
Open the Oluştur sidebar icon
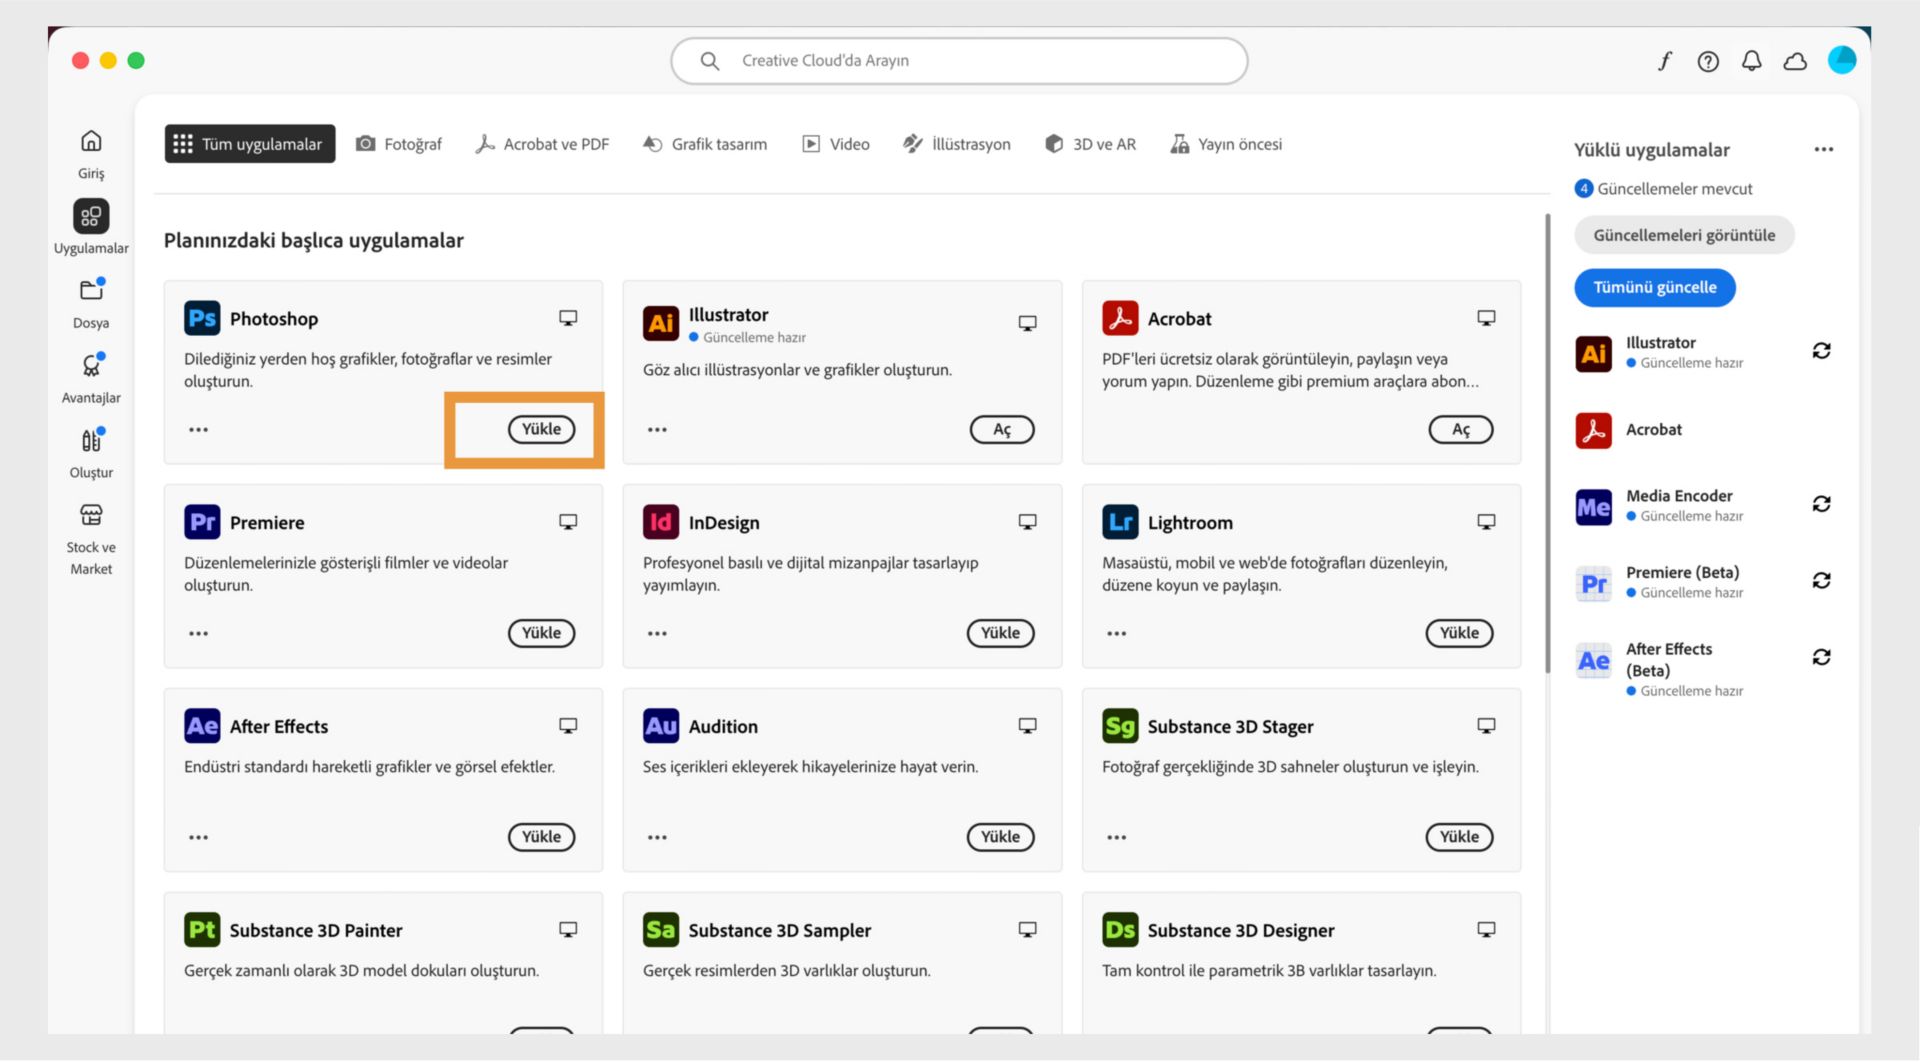coord(91,441)
